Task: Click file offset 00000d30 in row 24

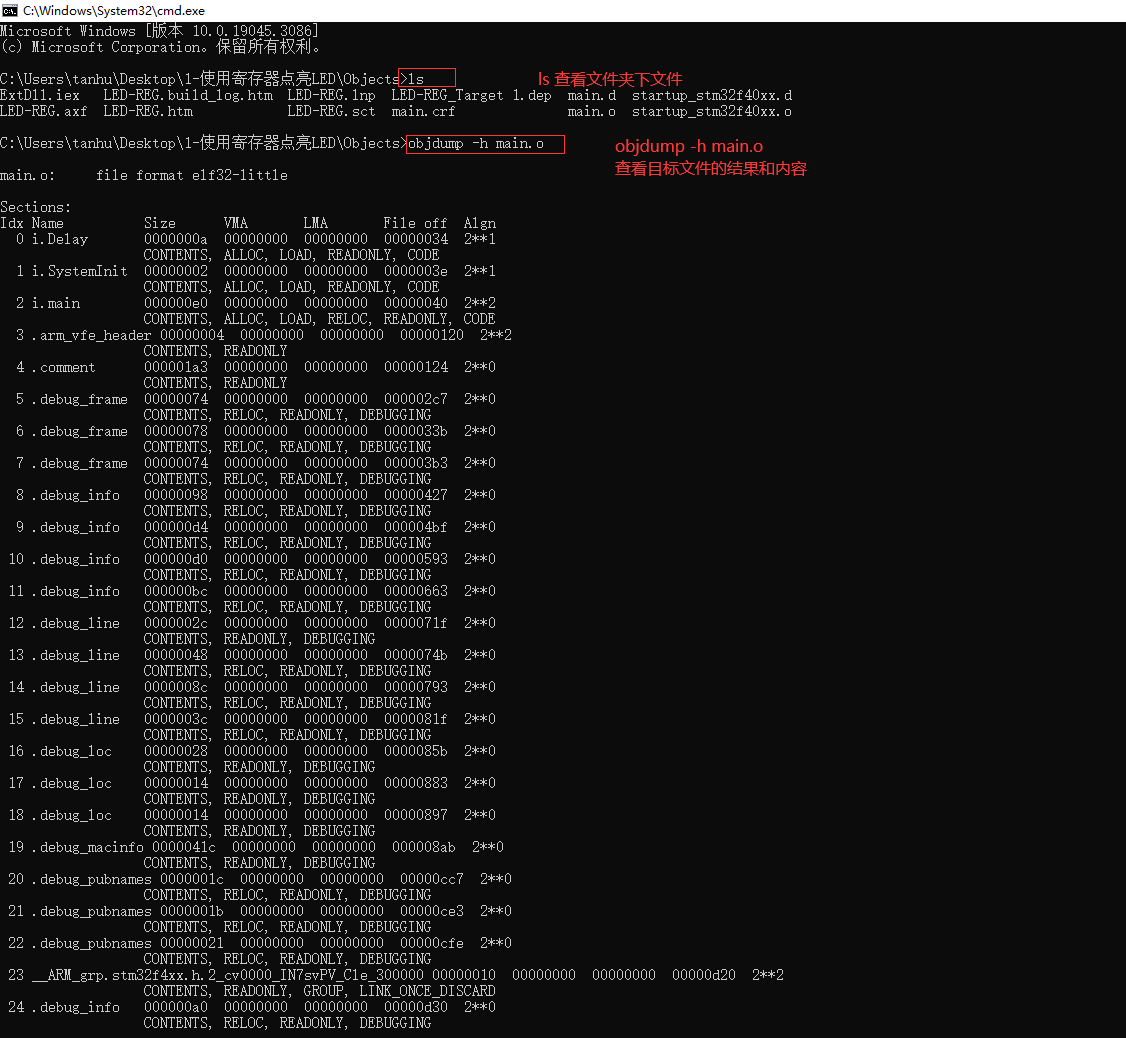Action: (416, 1008)
